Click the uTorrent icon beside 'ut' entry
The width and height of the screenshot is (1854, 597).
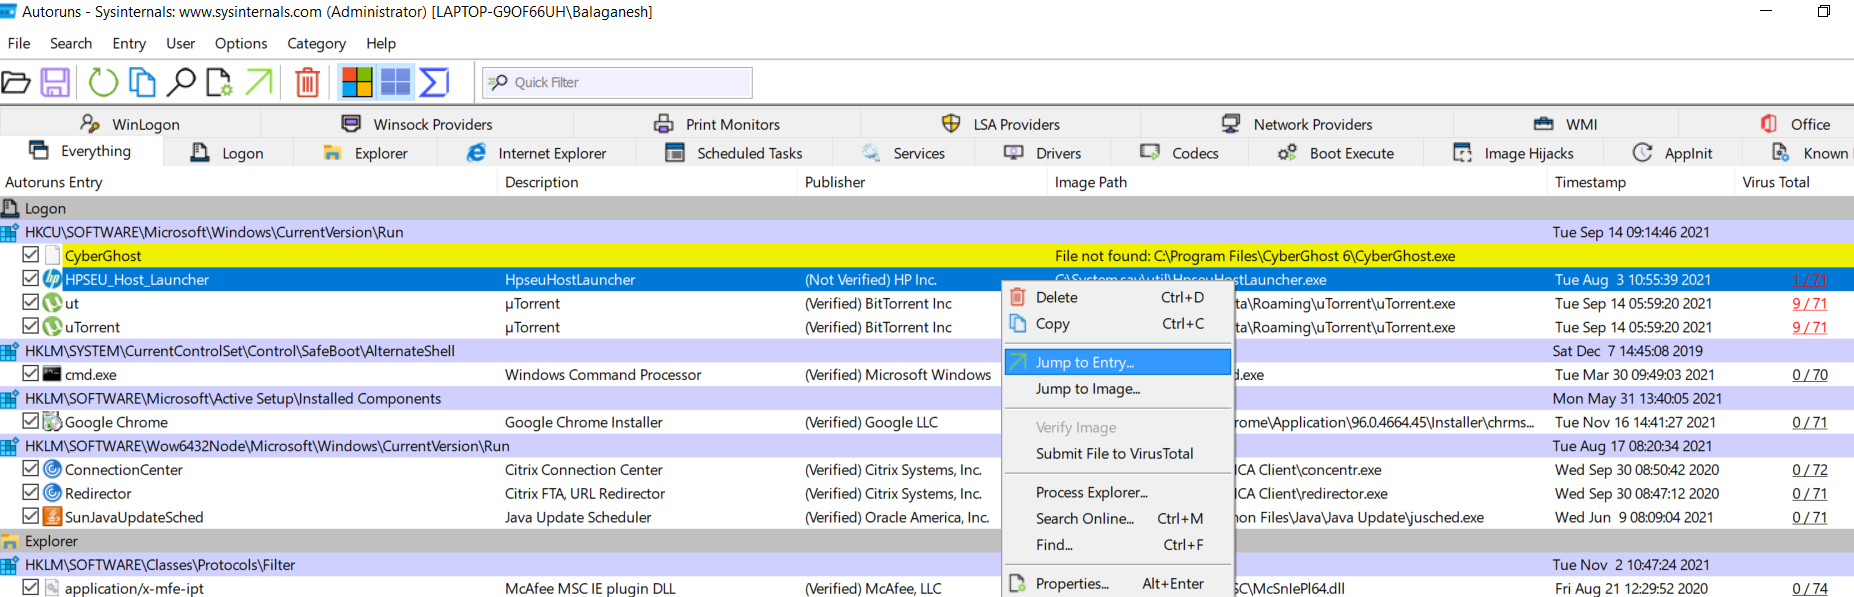[53, 303]
